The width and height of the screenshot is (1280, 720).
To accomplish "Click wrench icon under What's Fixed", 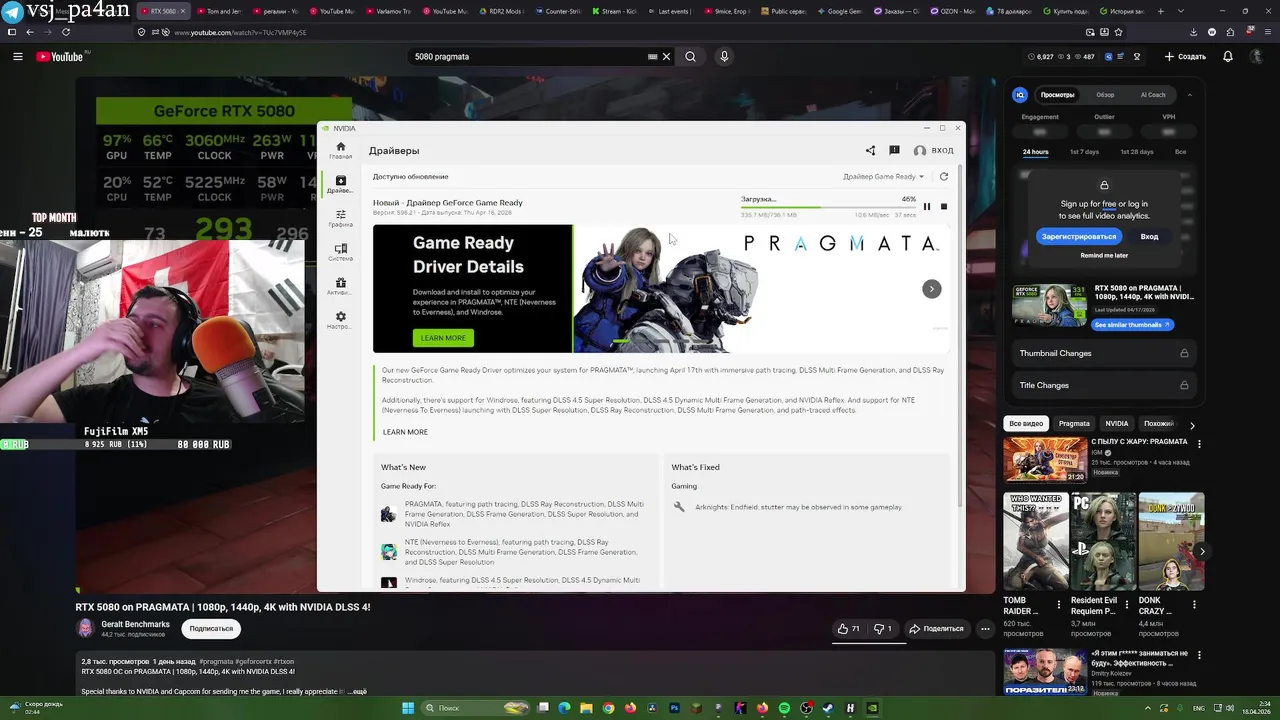I will [x=679, y=507].
